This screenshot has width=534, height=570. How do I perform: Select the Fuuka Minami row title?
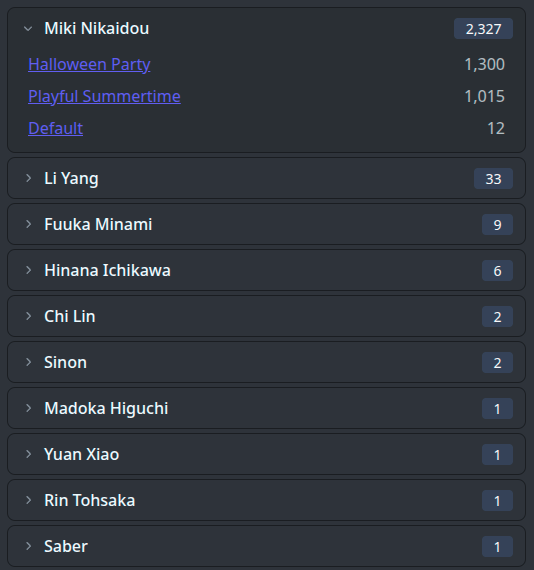[98, 224]
